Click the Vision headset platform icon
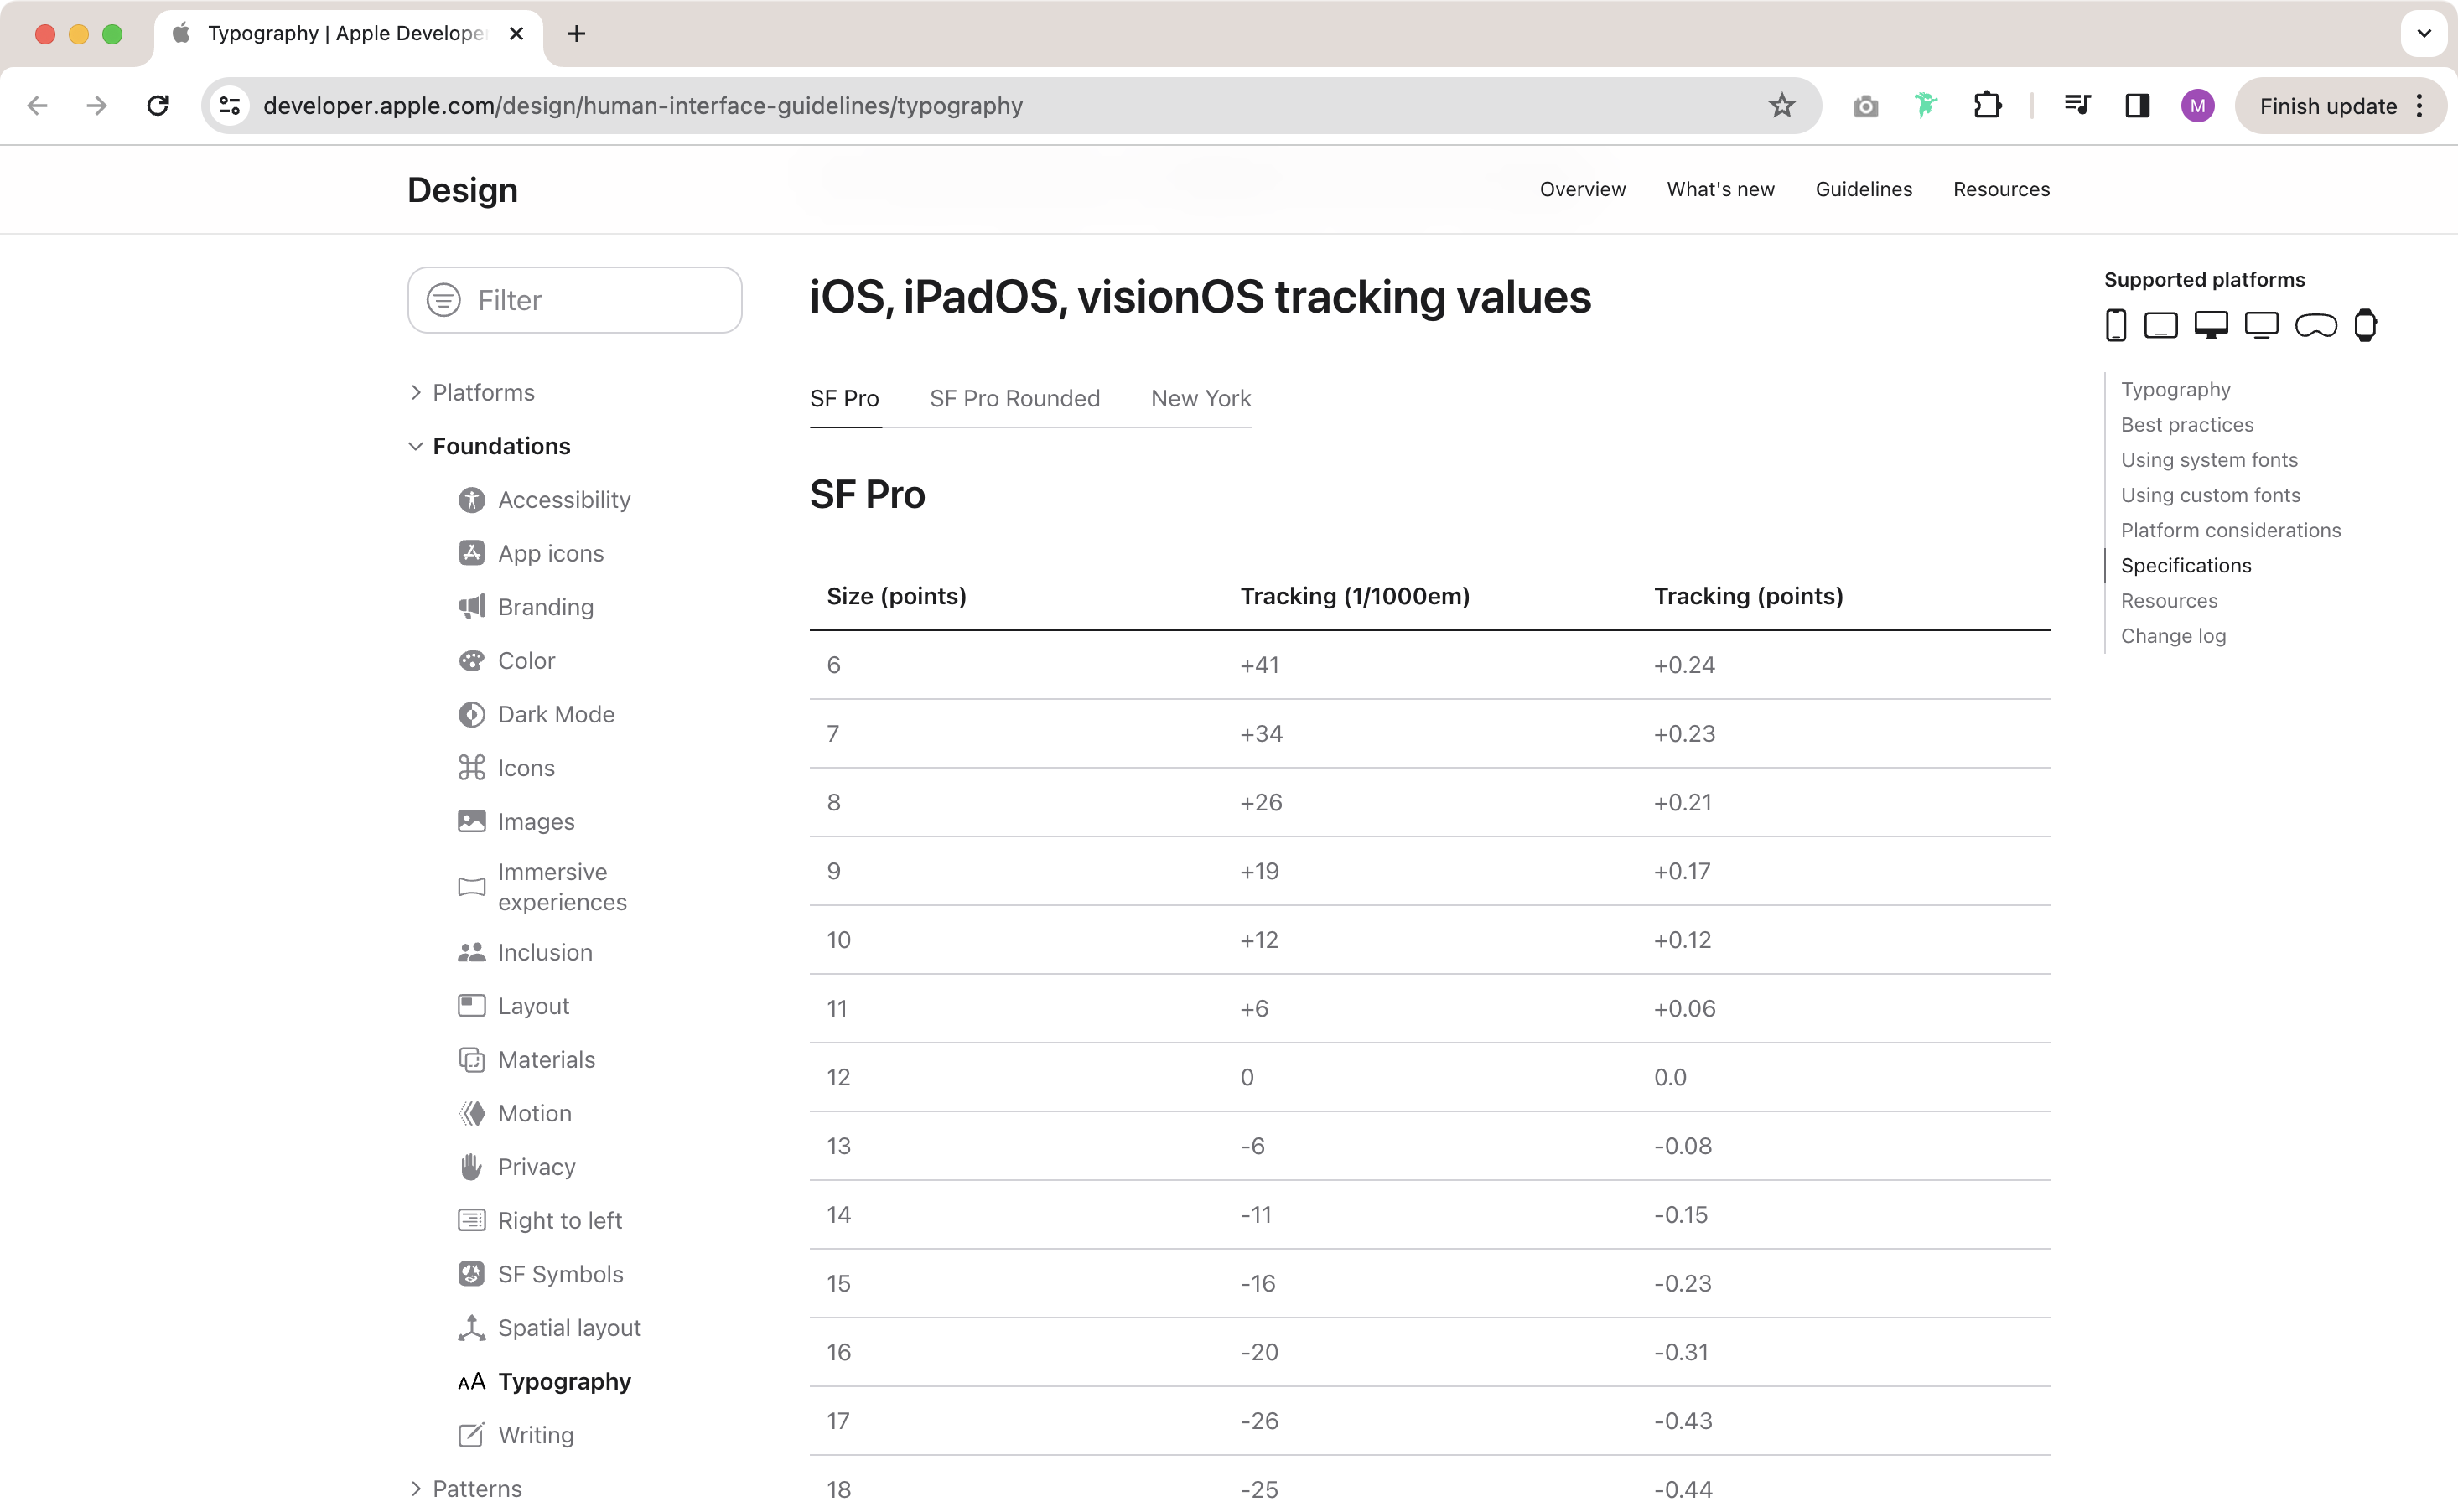The width and height of the screenshot is (2458, 1512). (x=2315, y=326)
